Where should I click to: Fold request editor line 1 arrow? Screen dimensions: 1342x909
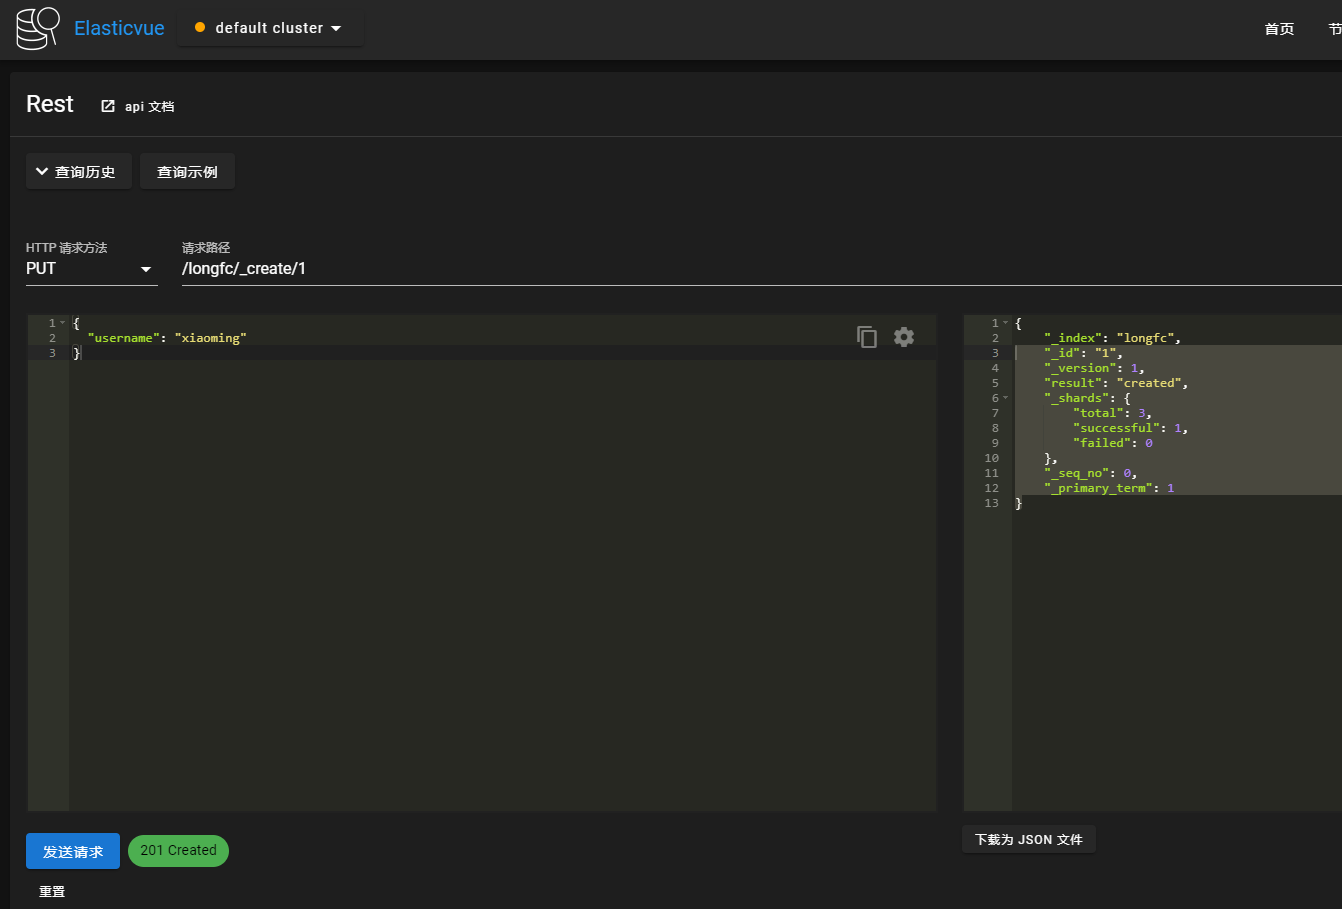click(x=63, y=323)
